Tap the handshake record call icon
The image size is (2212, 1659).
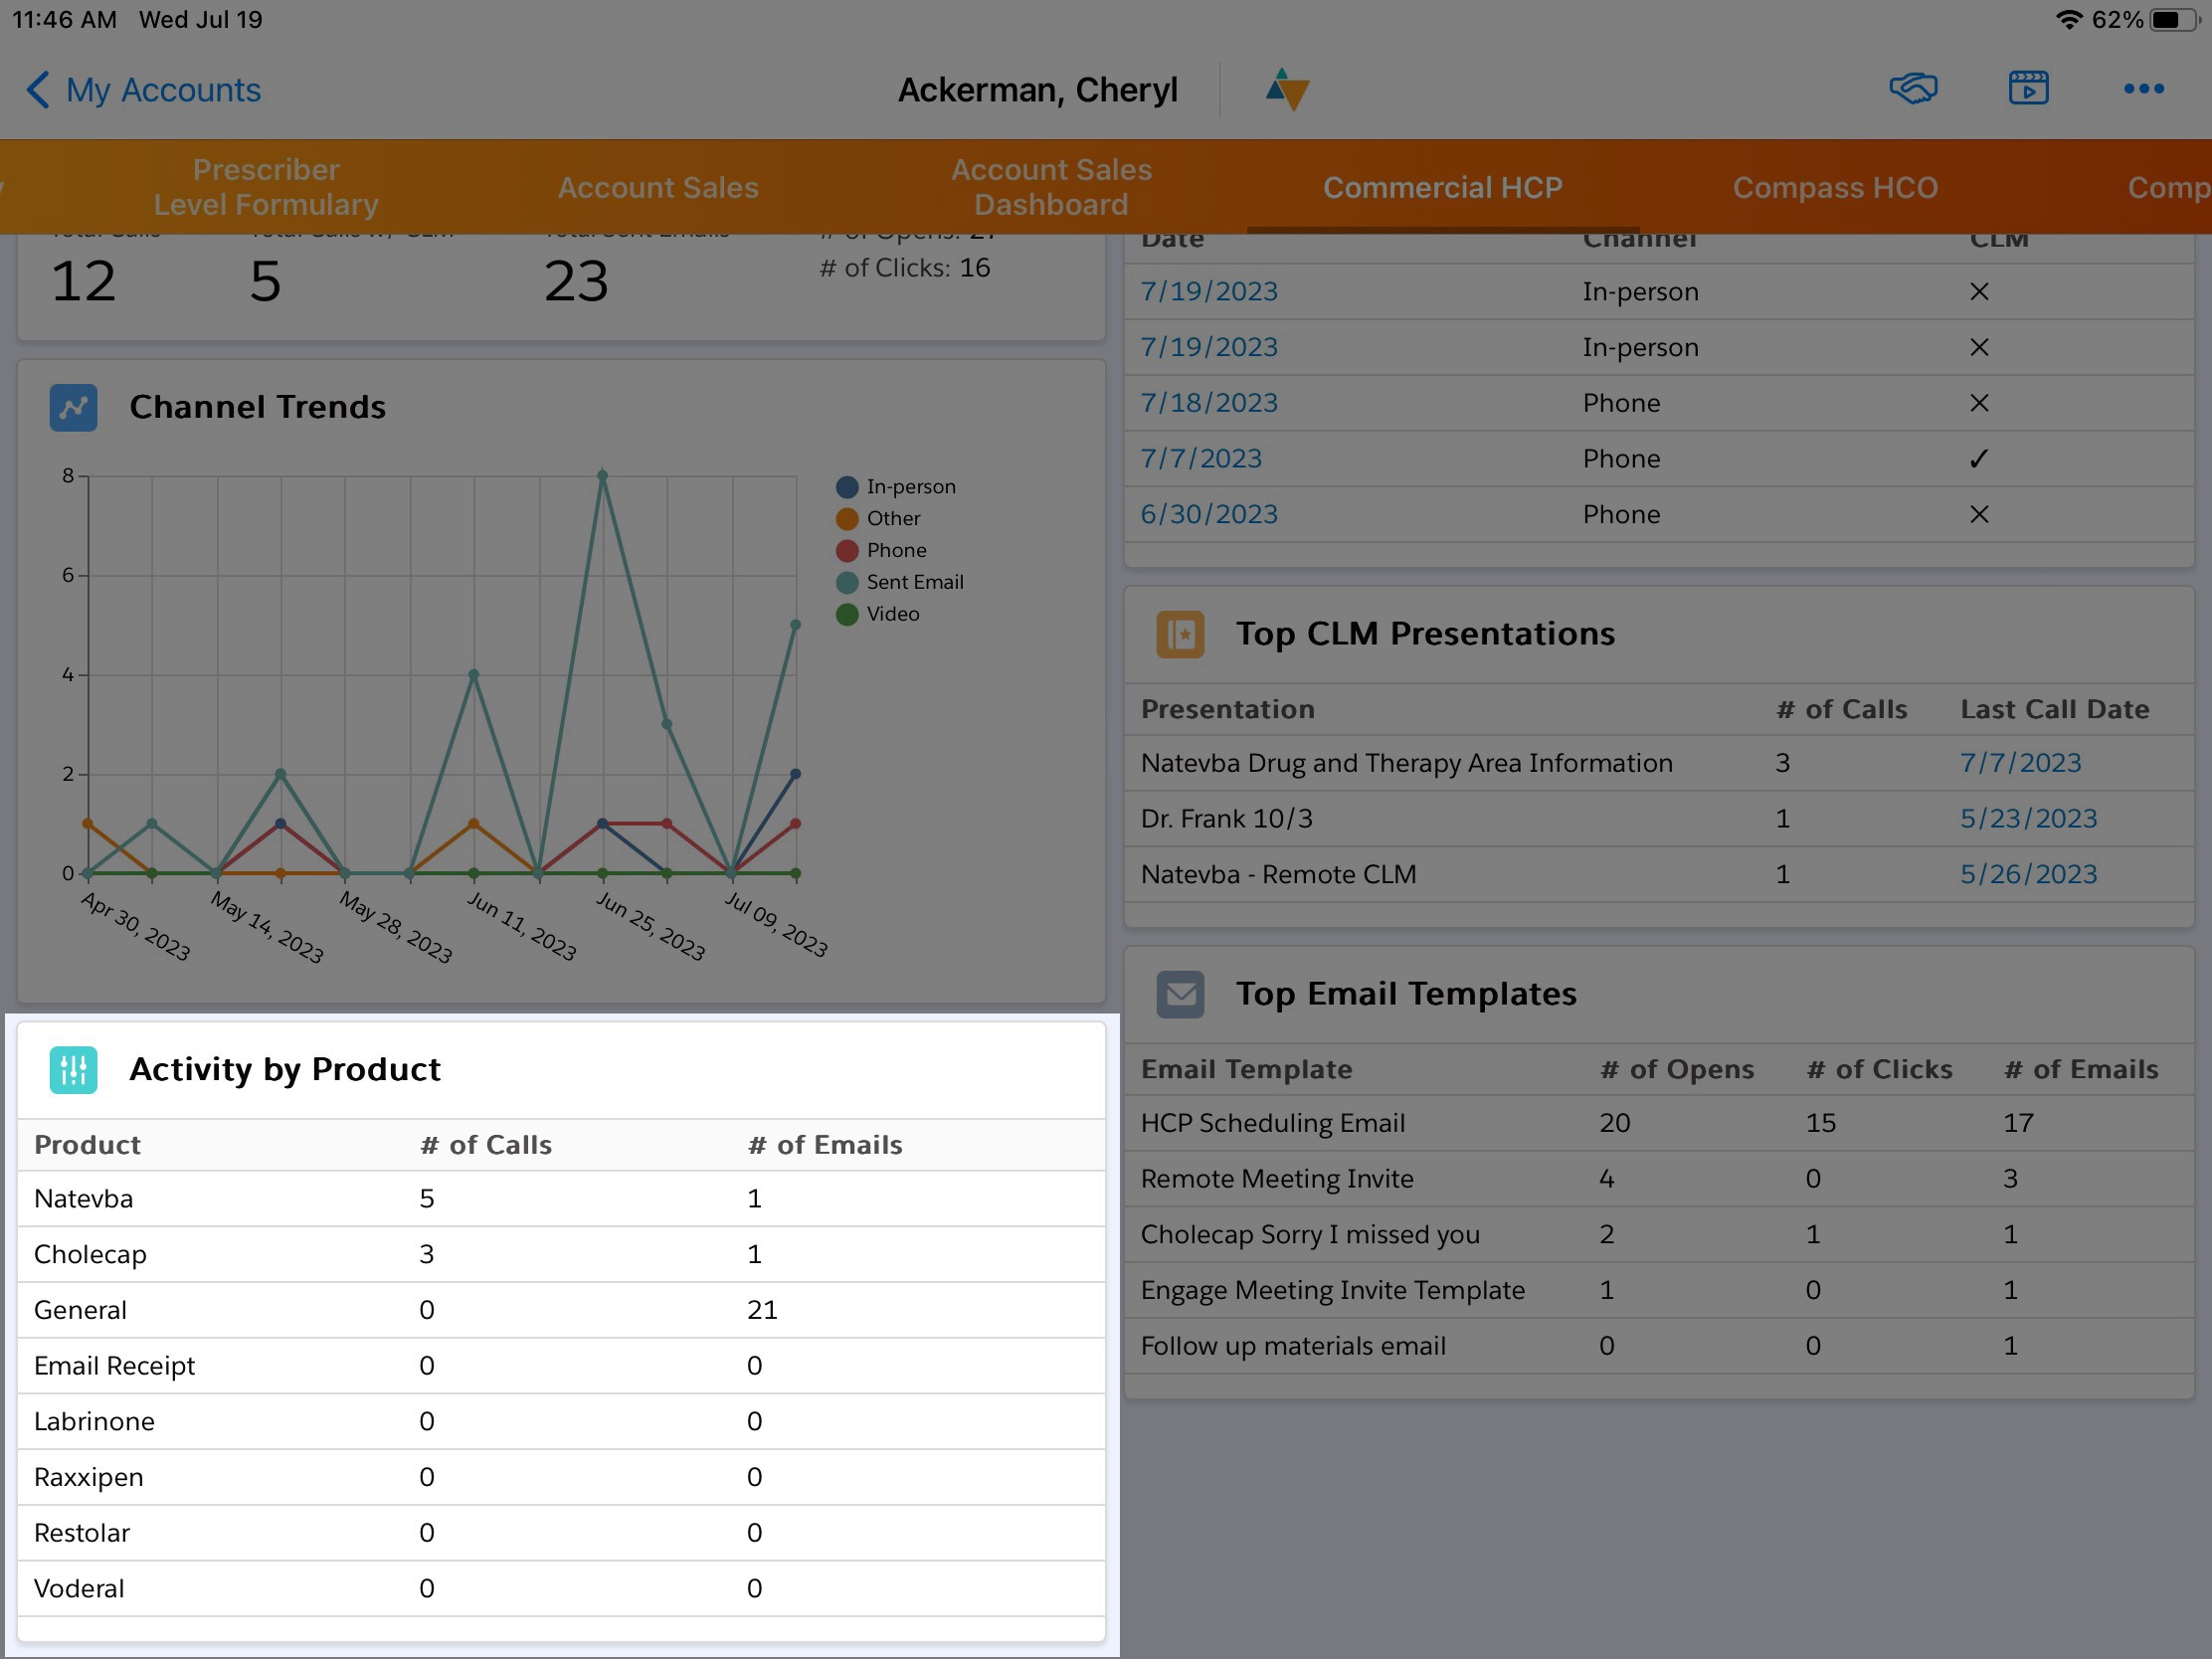[1912, 89]
